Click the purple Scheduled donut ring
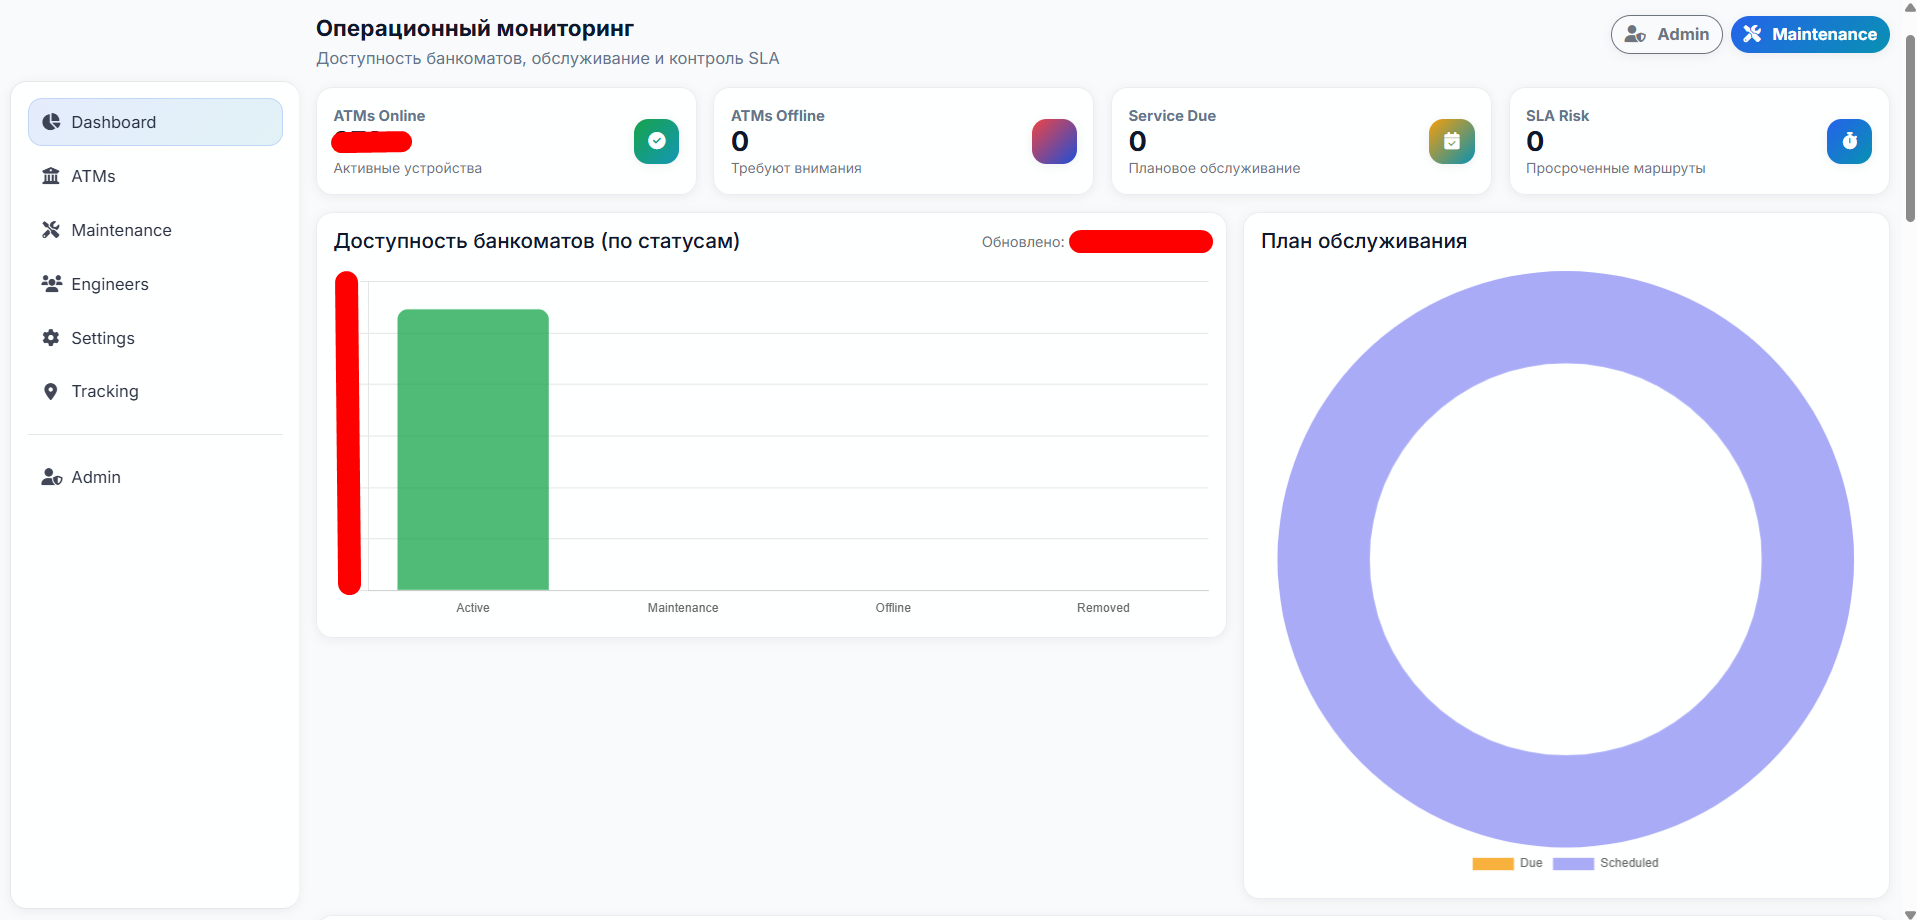The image size is (1917, 920). tap(1324, 560)
